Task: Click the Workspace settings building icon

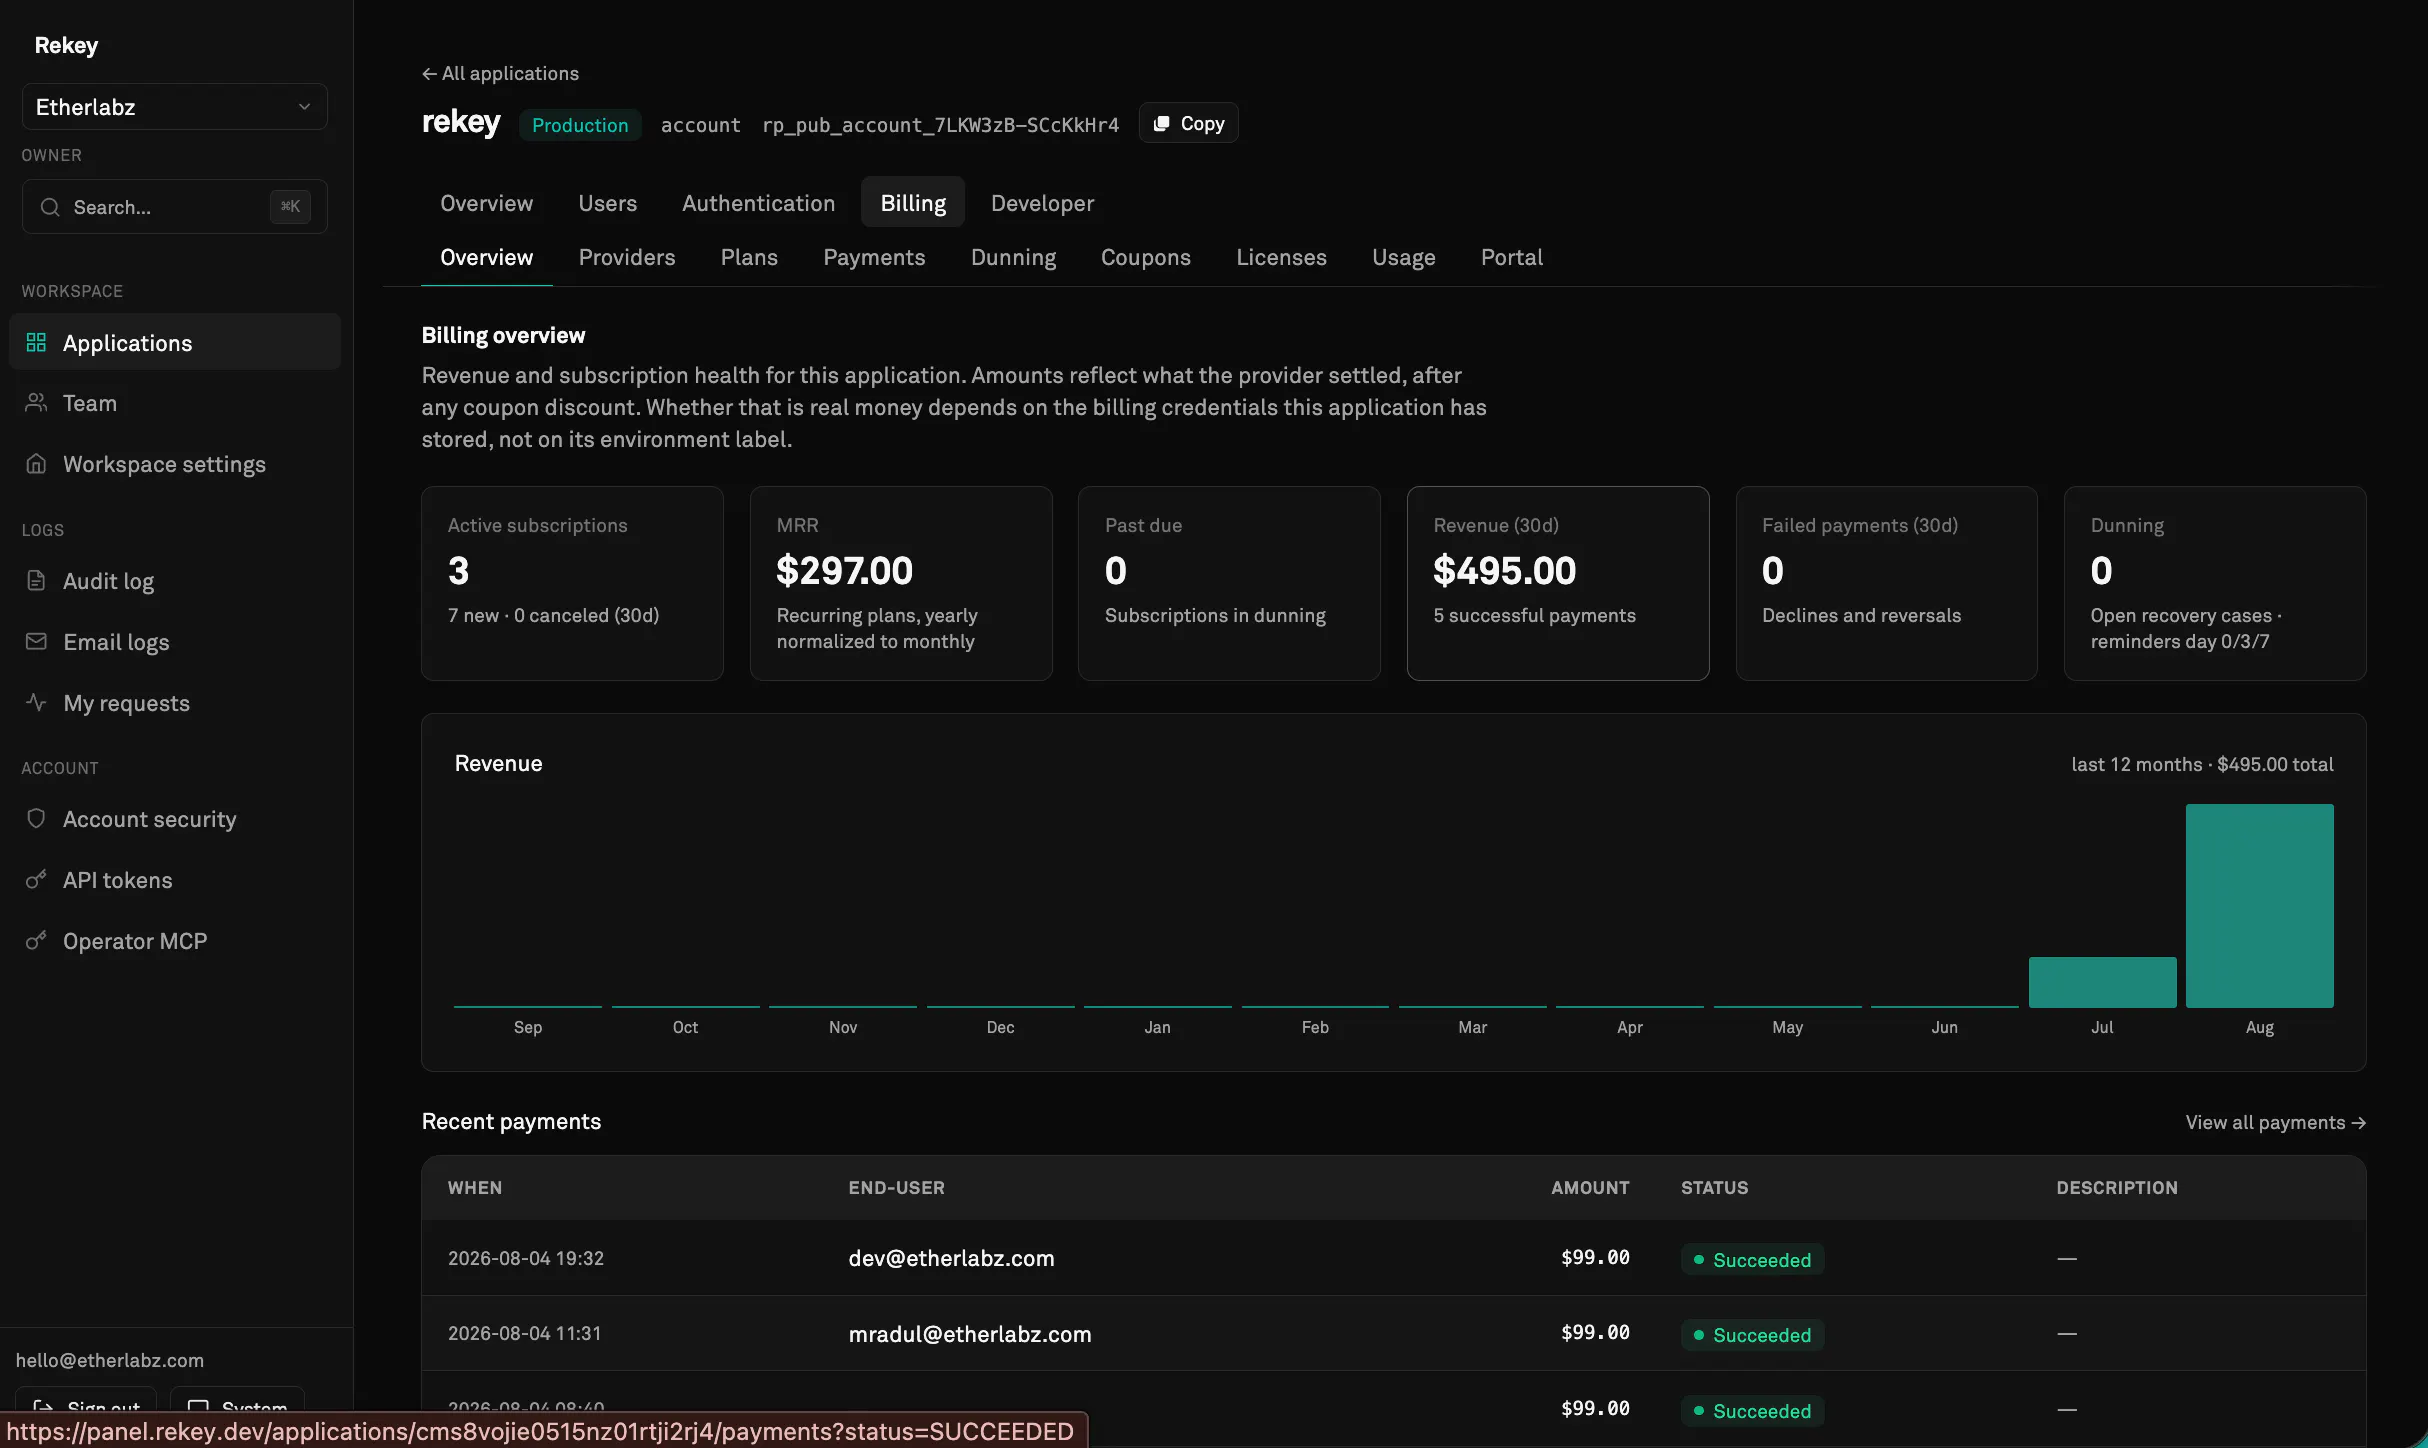Action: [36, 463]
